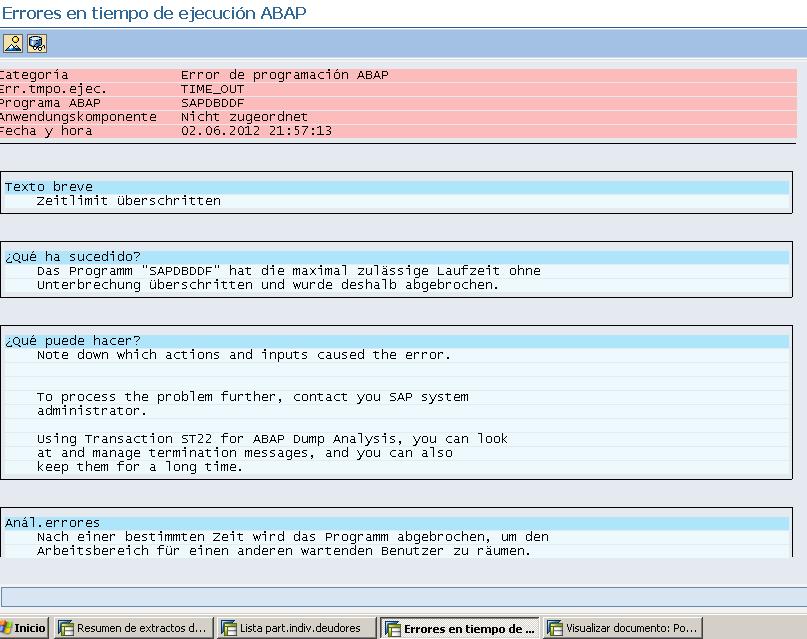The image size is (807, 639).
Task: Switch to Visualizar documento window
Action: [x=623, y=628]
